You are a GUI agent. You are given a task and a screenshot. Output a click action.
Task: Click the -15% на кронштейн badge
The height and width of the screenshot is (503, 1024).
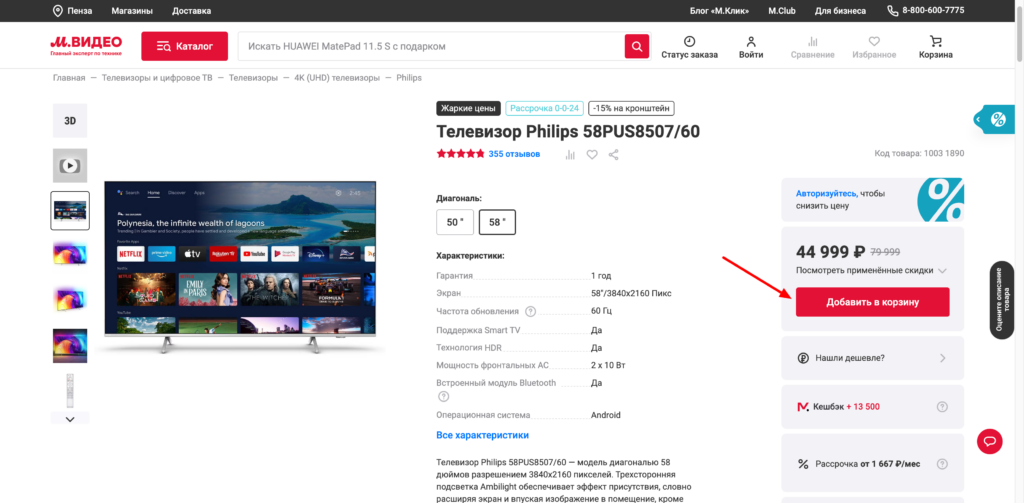click(x=631, y=108)
